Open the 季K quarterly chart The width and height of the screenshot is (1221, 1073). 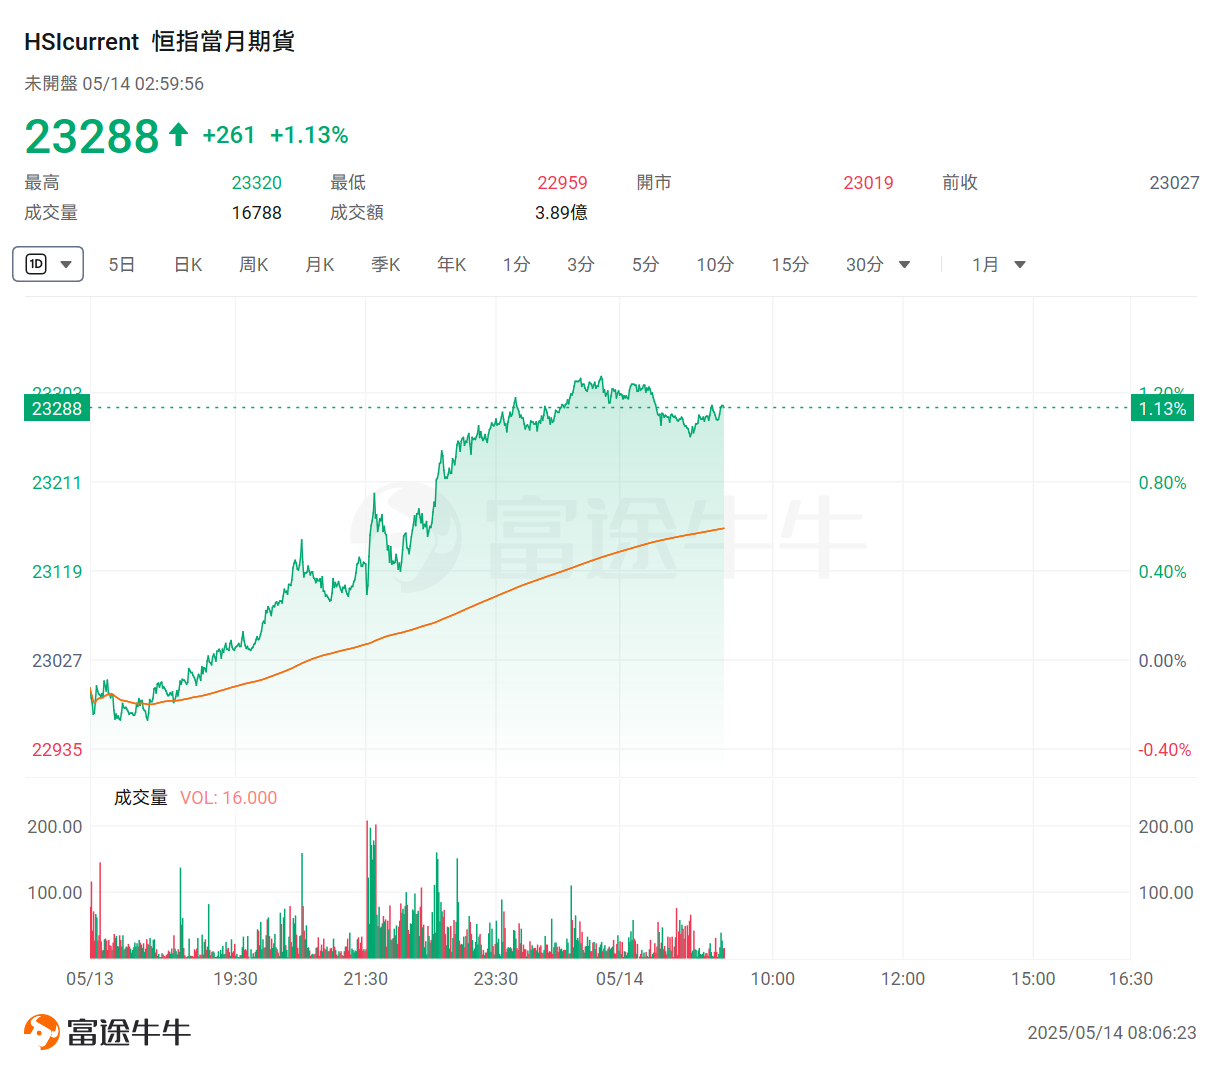(386, 265)
